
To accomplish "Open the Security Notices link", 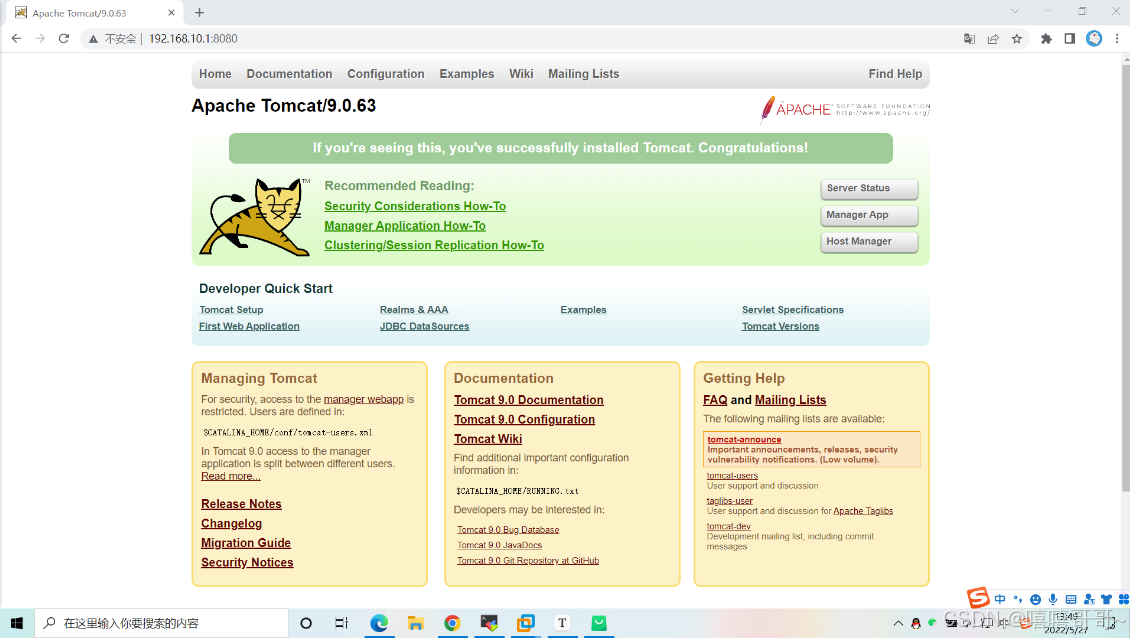I will click(x=247, y=563).
